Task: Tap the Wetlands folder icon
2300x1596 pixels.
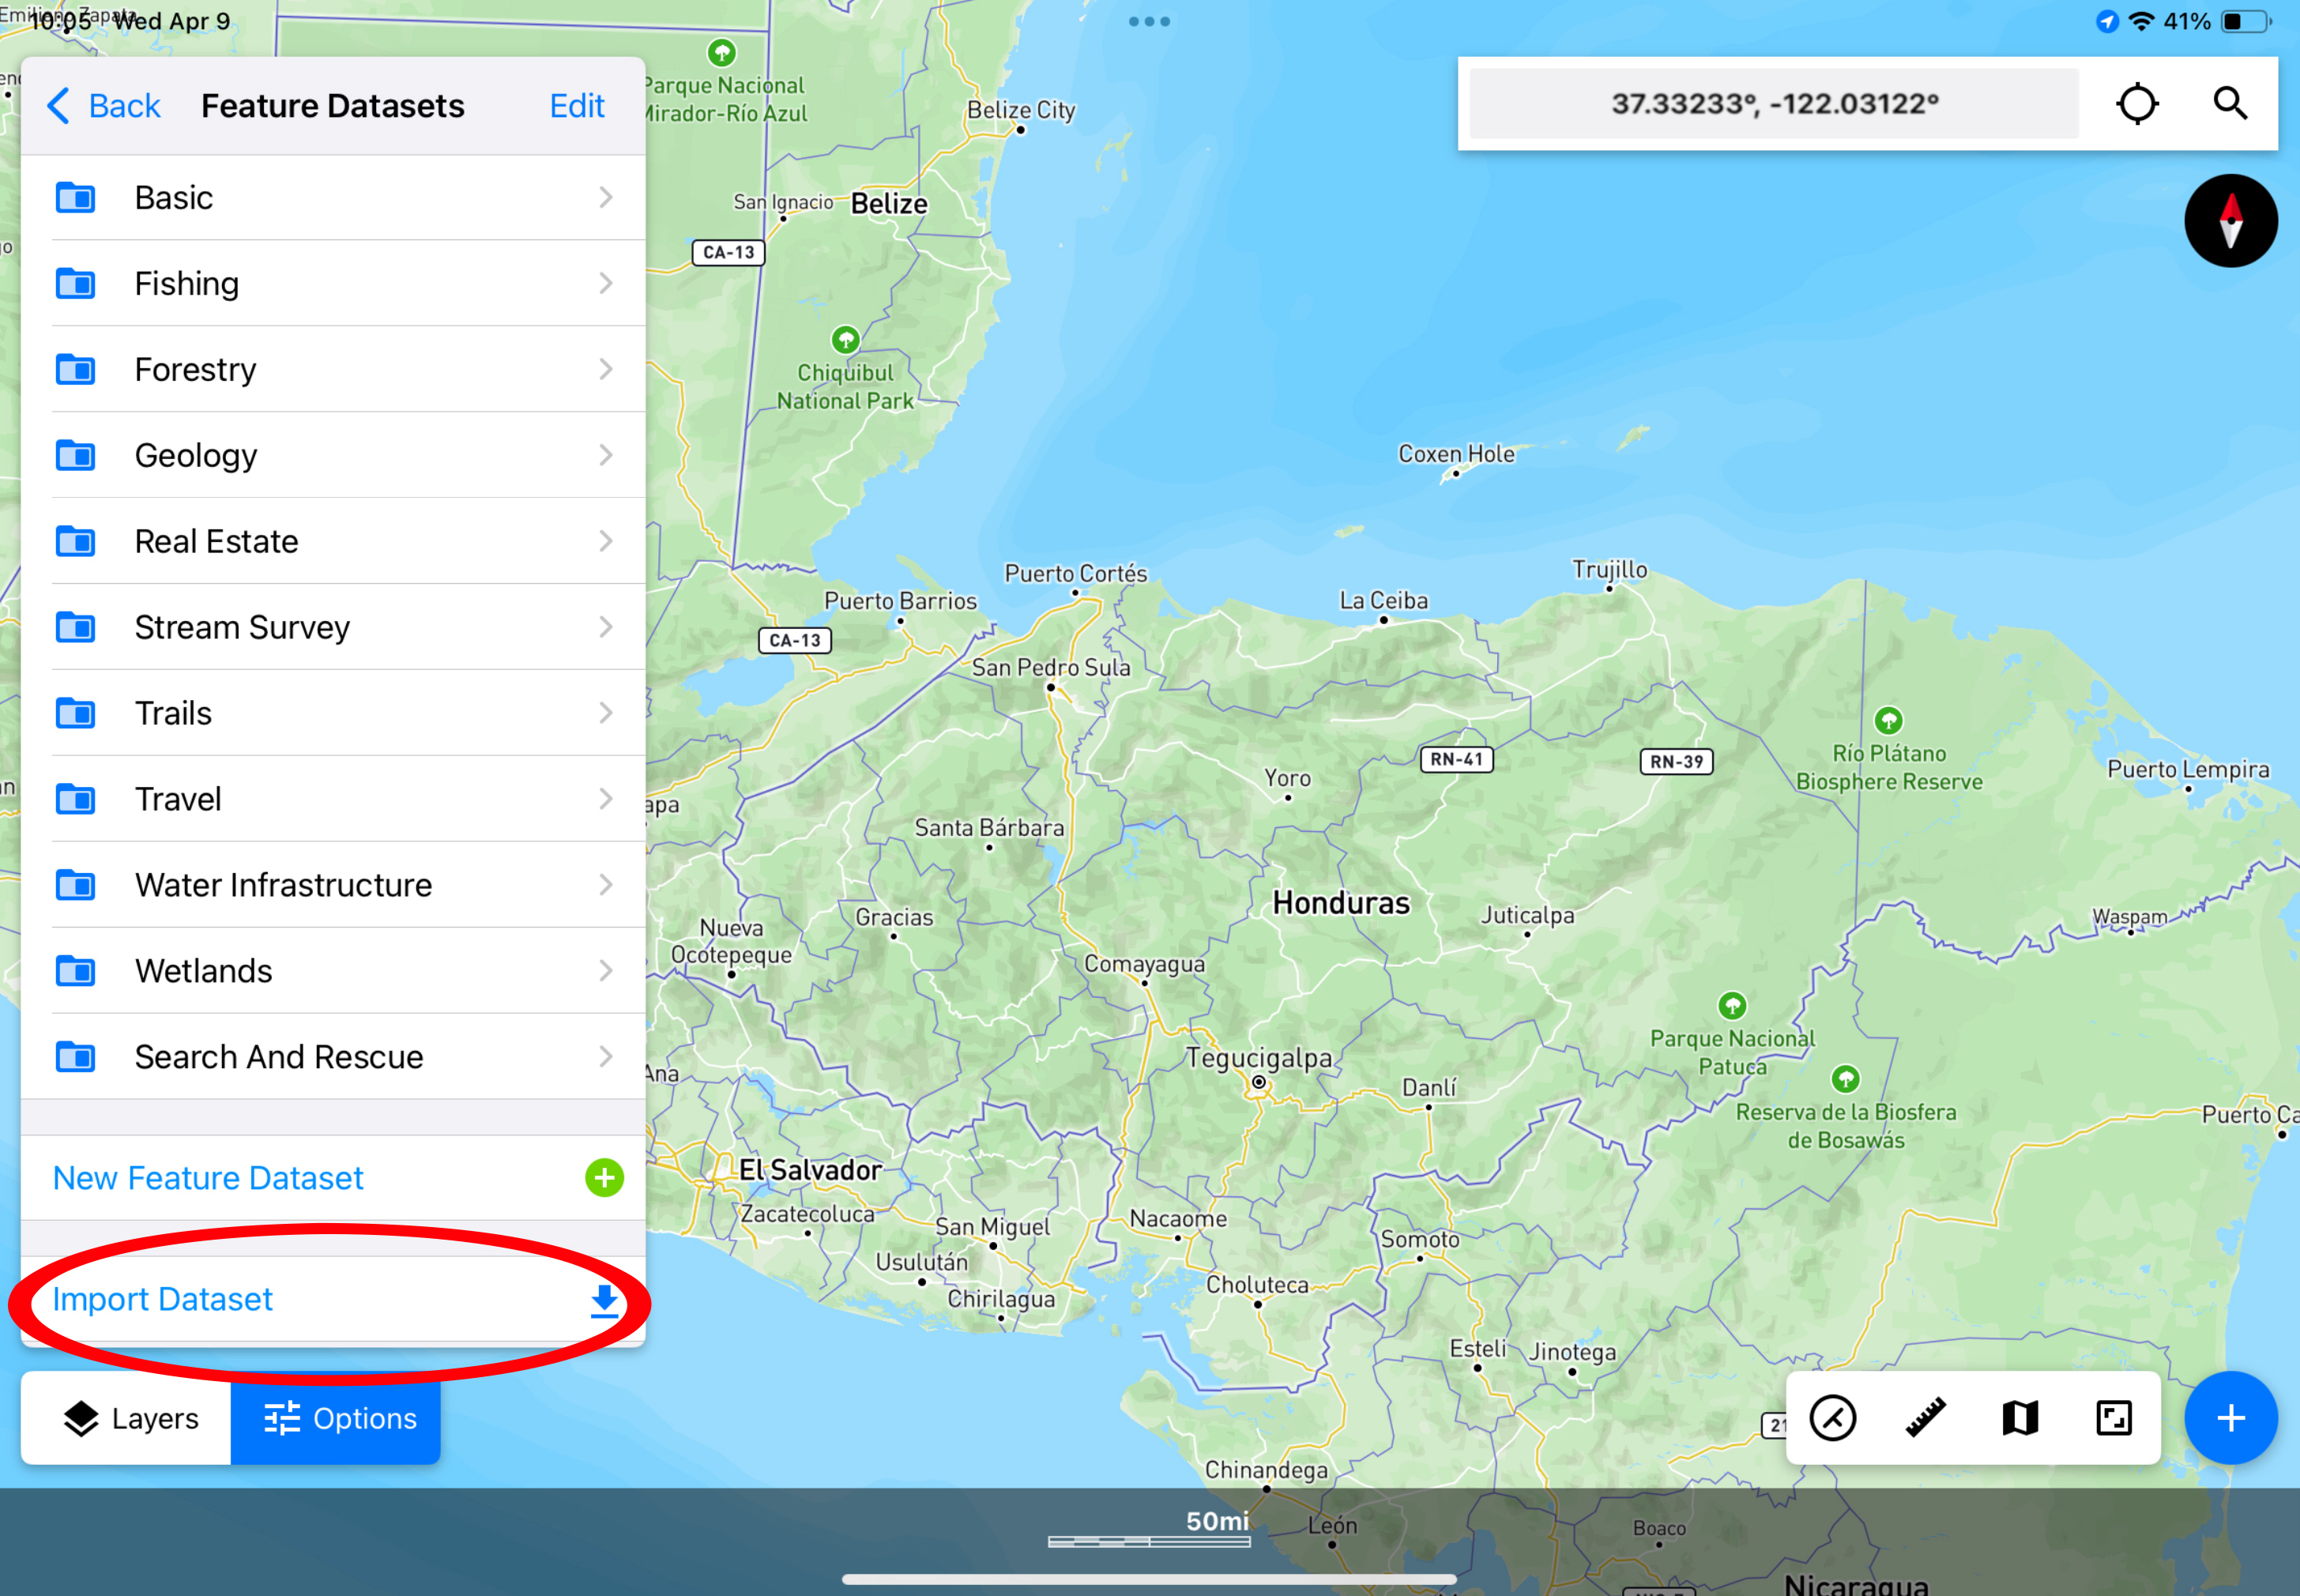Action: [75, 972]
